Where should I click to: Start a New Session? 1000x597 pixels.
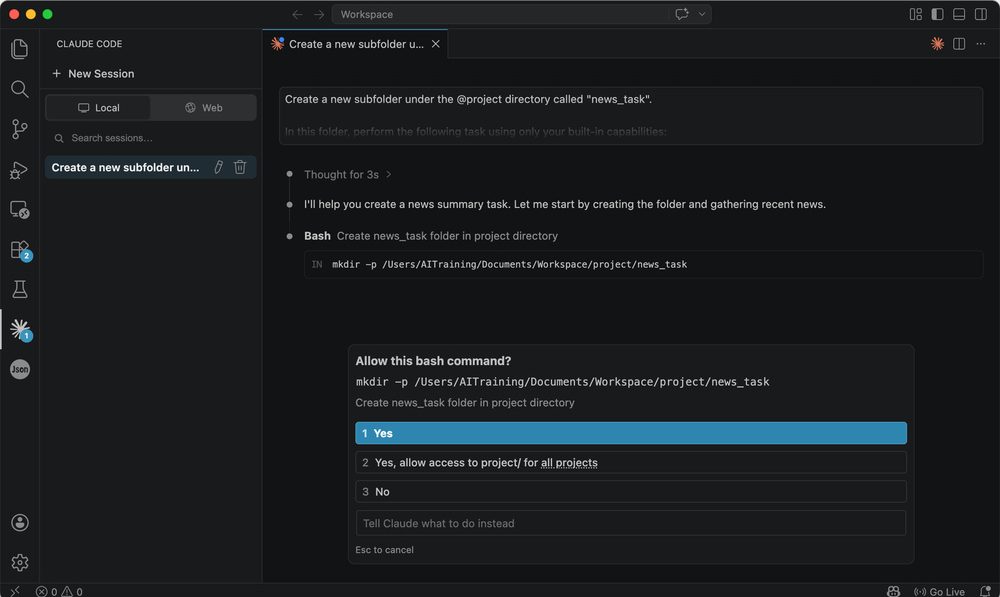pos(92,73)
